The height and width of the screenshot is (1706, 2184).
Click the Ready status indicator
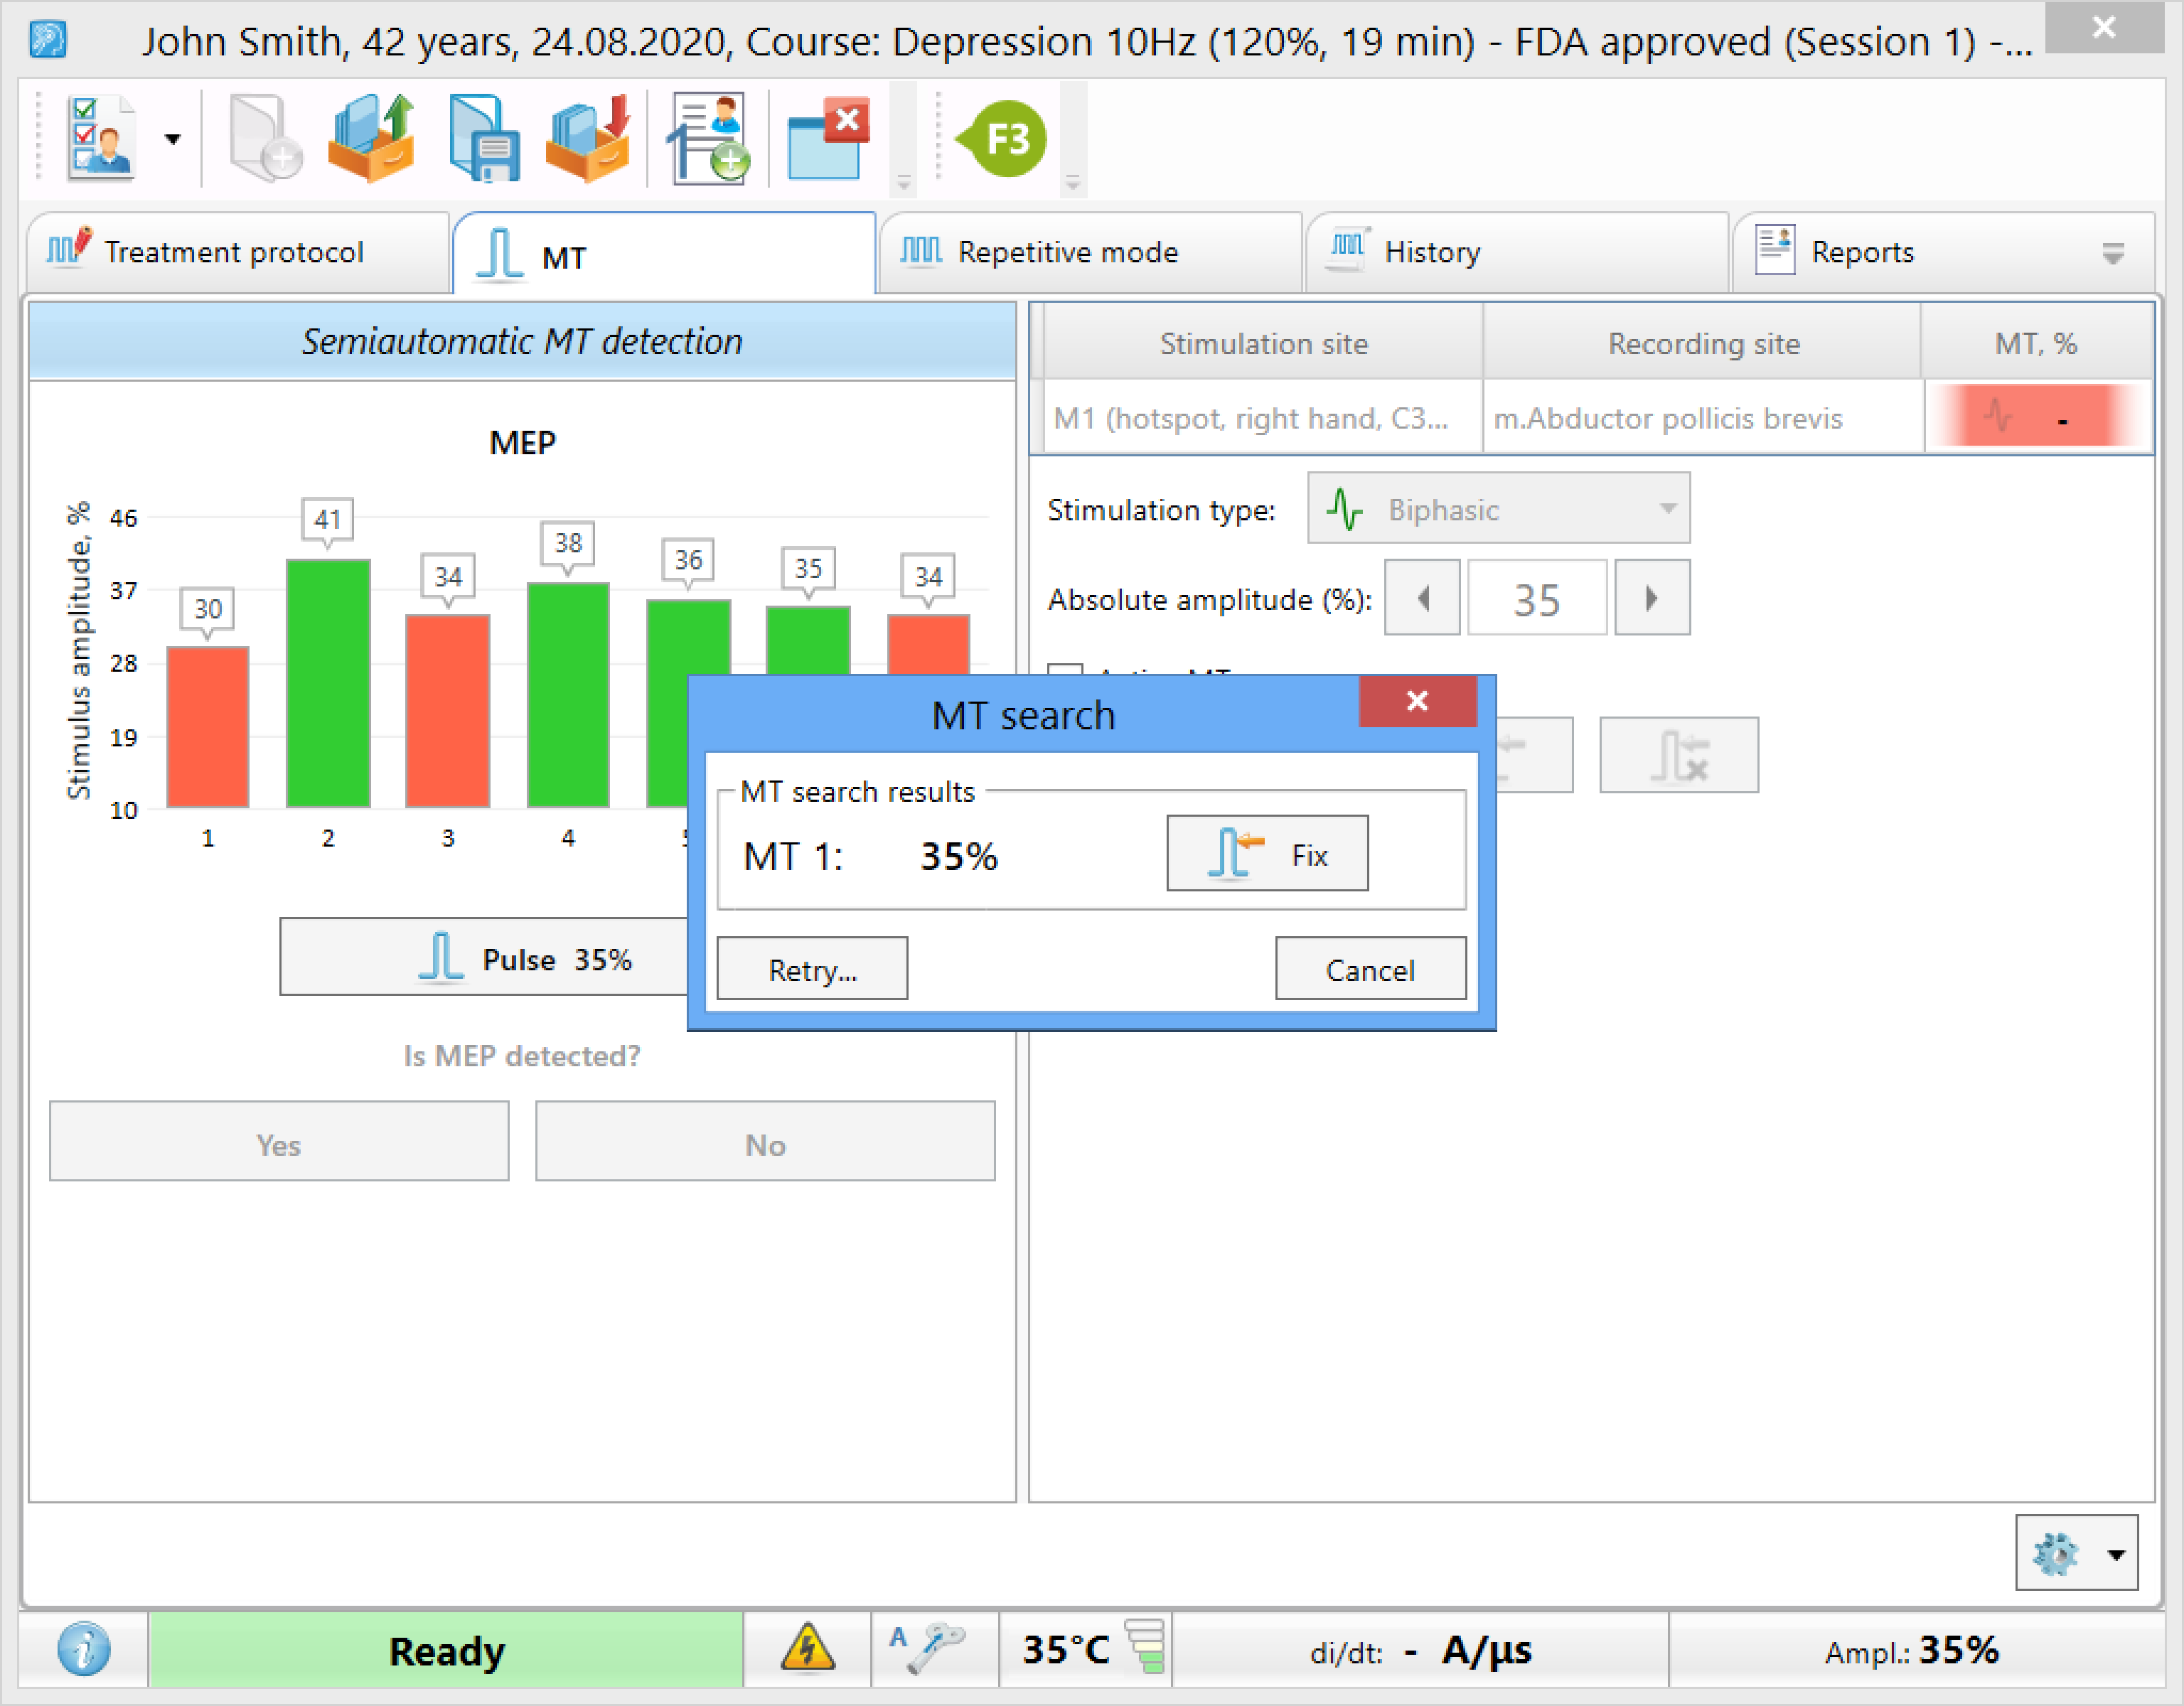(446, 1650)
